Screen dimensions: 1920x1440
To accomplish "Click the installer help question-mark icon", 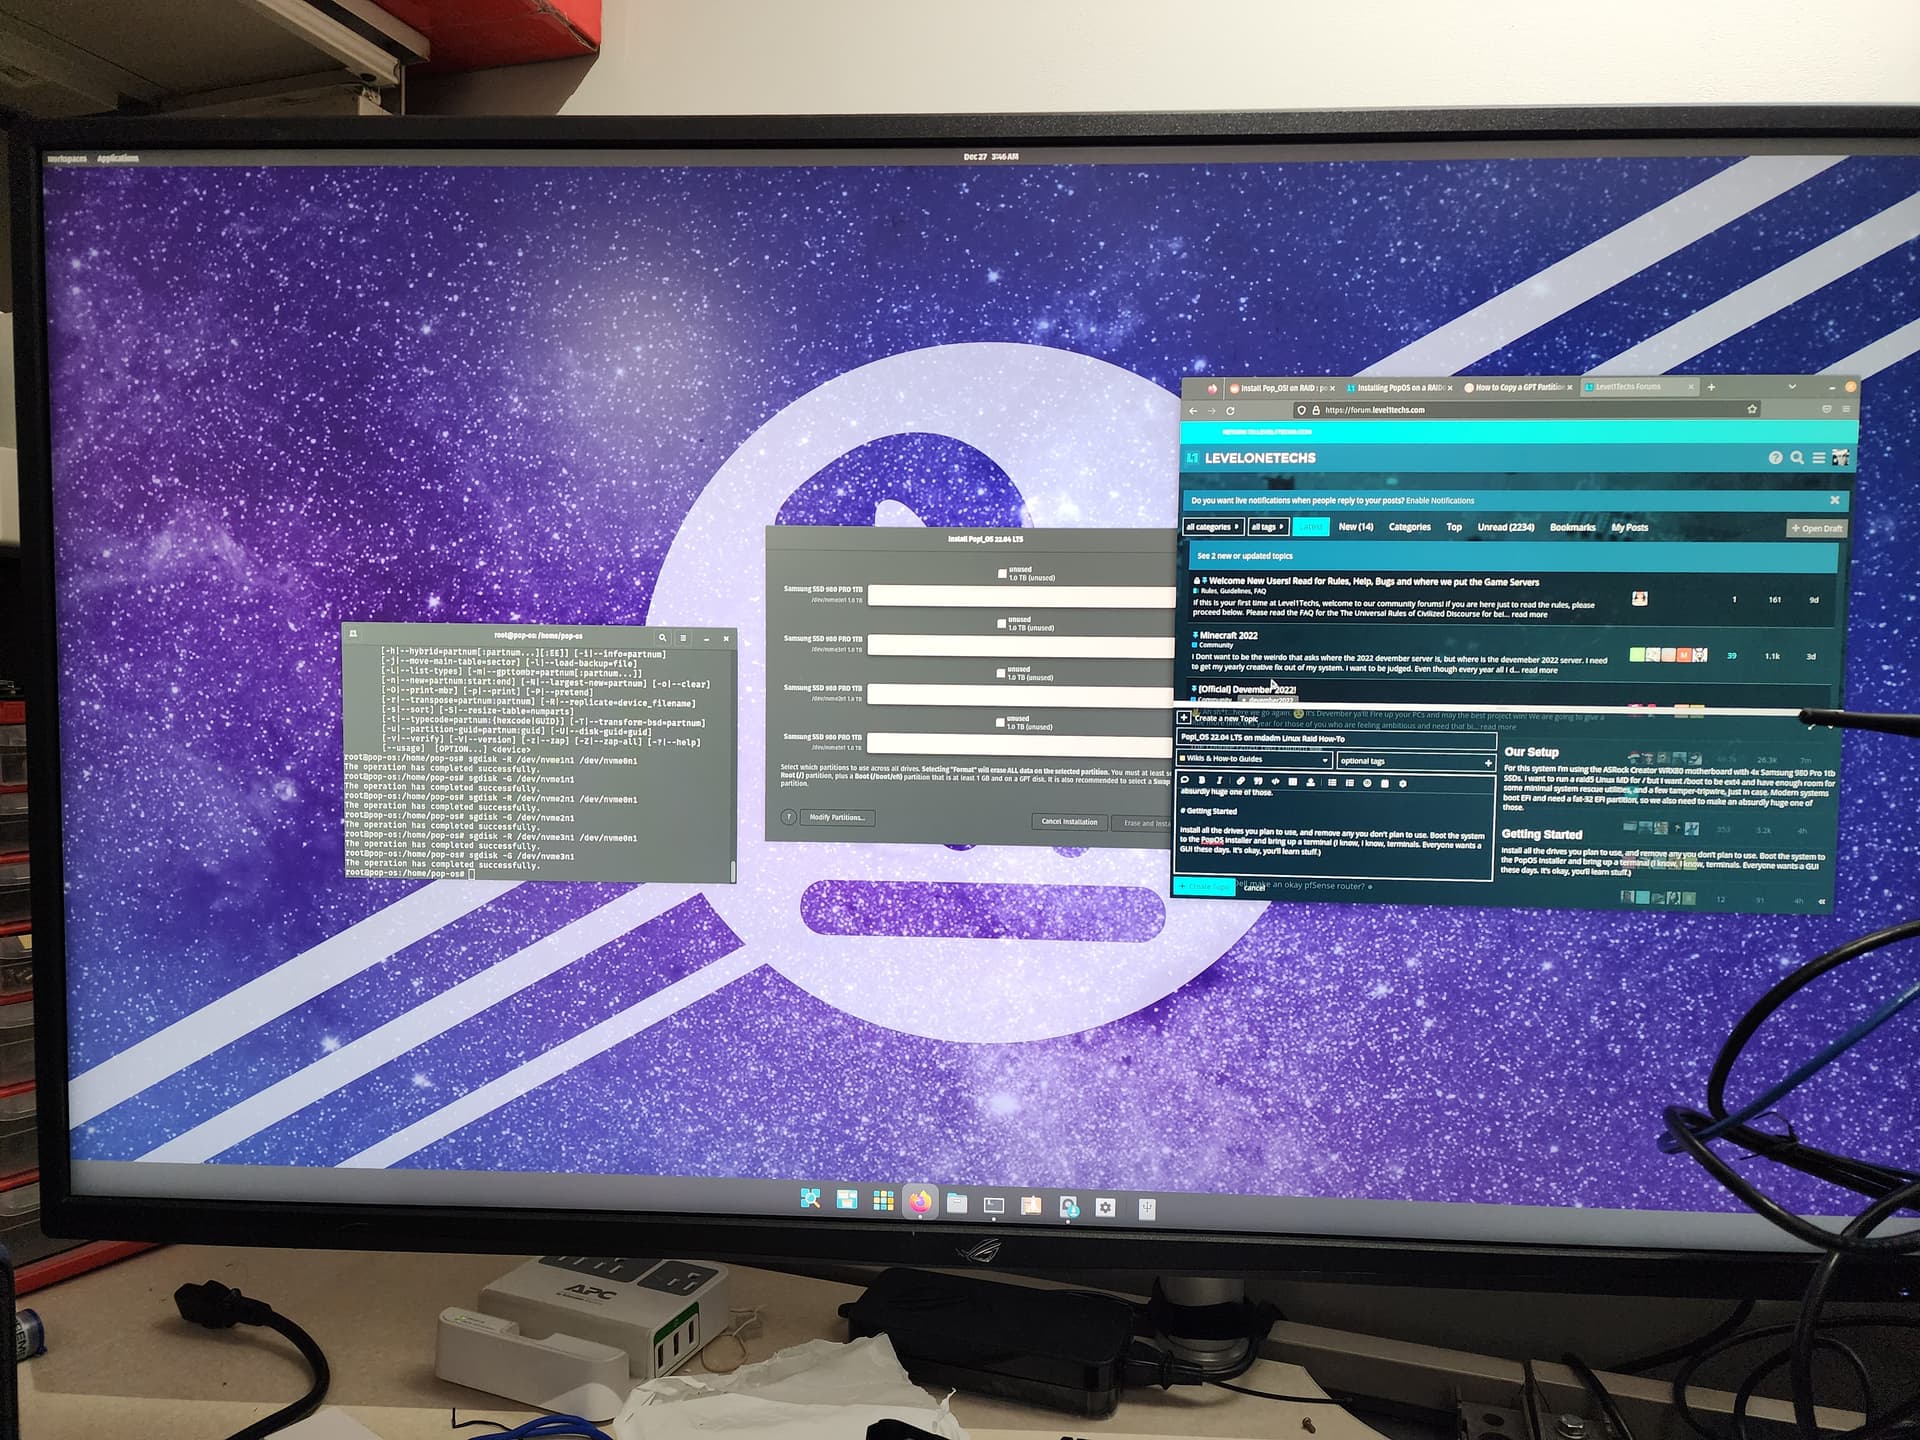I will (x=788, y=817).
